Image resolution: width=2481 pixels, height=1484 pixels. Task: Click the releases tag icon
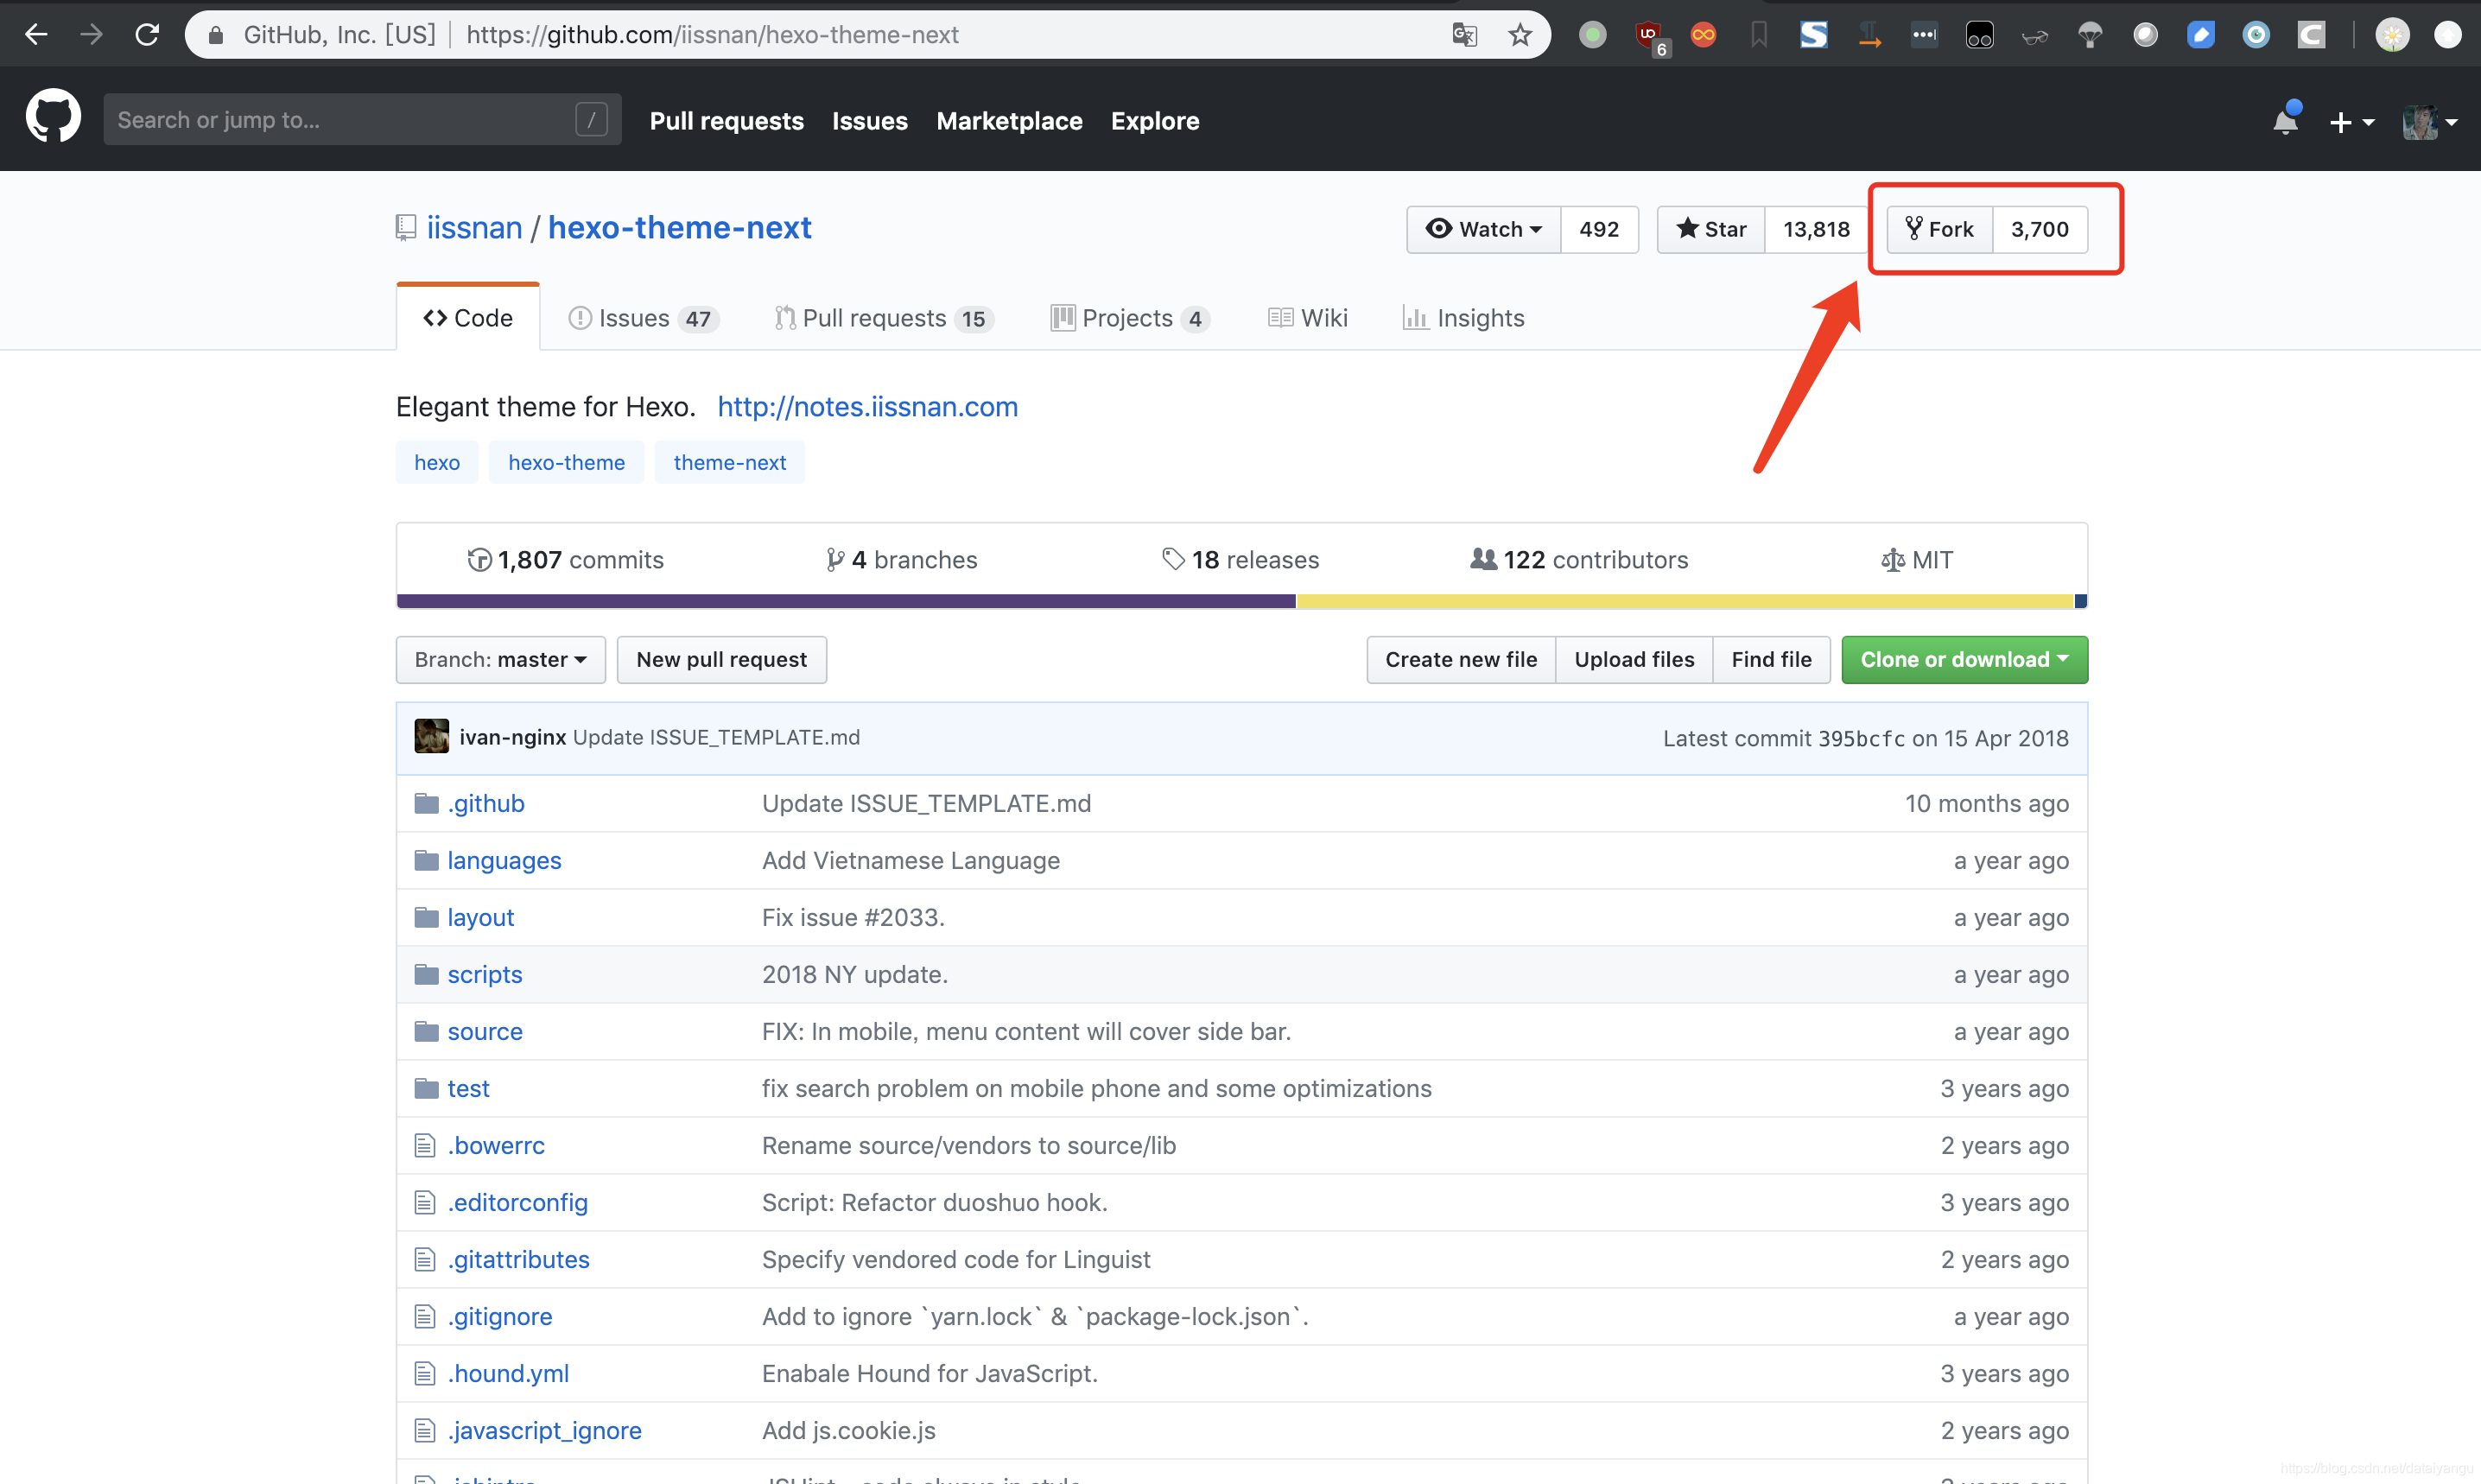1173,559
